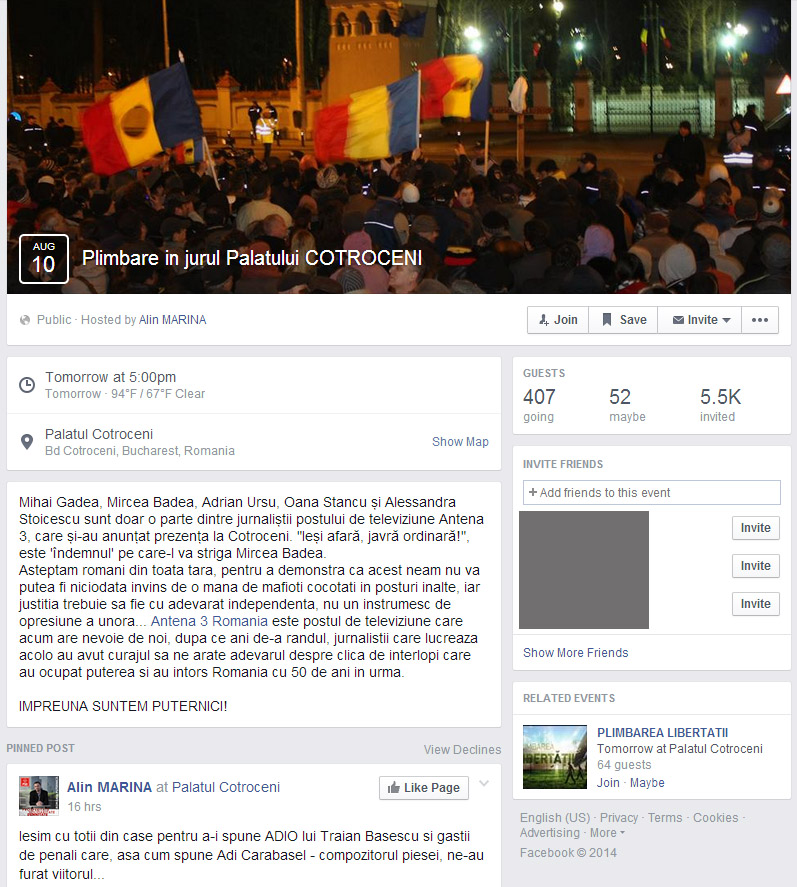This screenshot has width=797, height=887.
Task: Open View Declines list
Action: click(x=462, y=750)
